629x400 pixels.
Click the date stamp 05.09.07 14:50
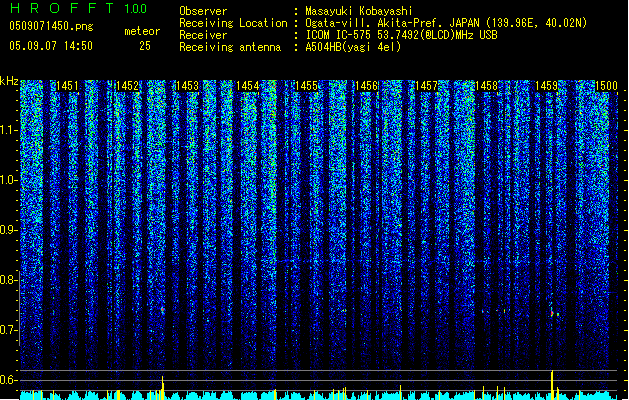click(x=51, y=46)
